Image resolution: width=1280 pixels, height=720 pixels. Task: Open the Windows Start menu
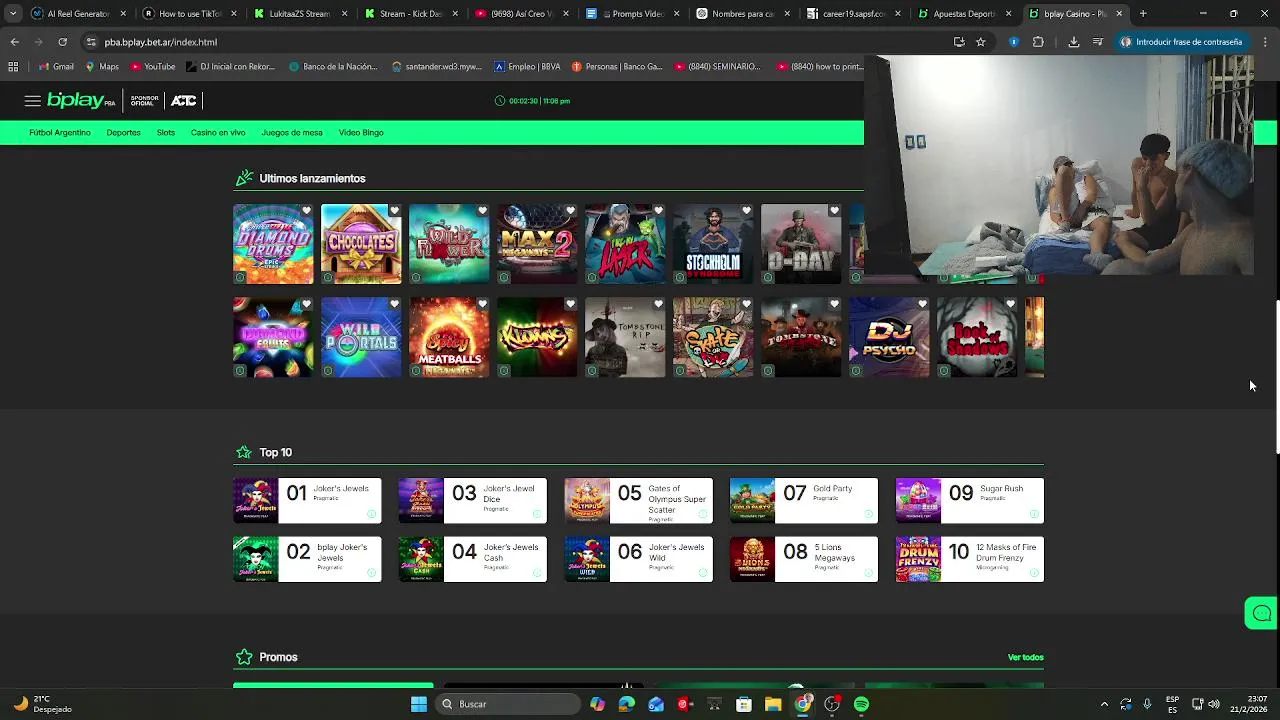click(x=419, y=704)
